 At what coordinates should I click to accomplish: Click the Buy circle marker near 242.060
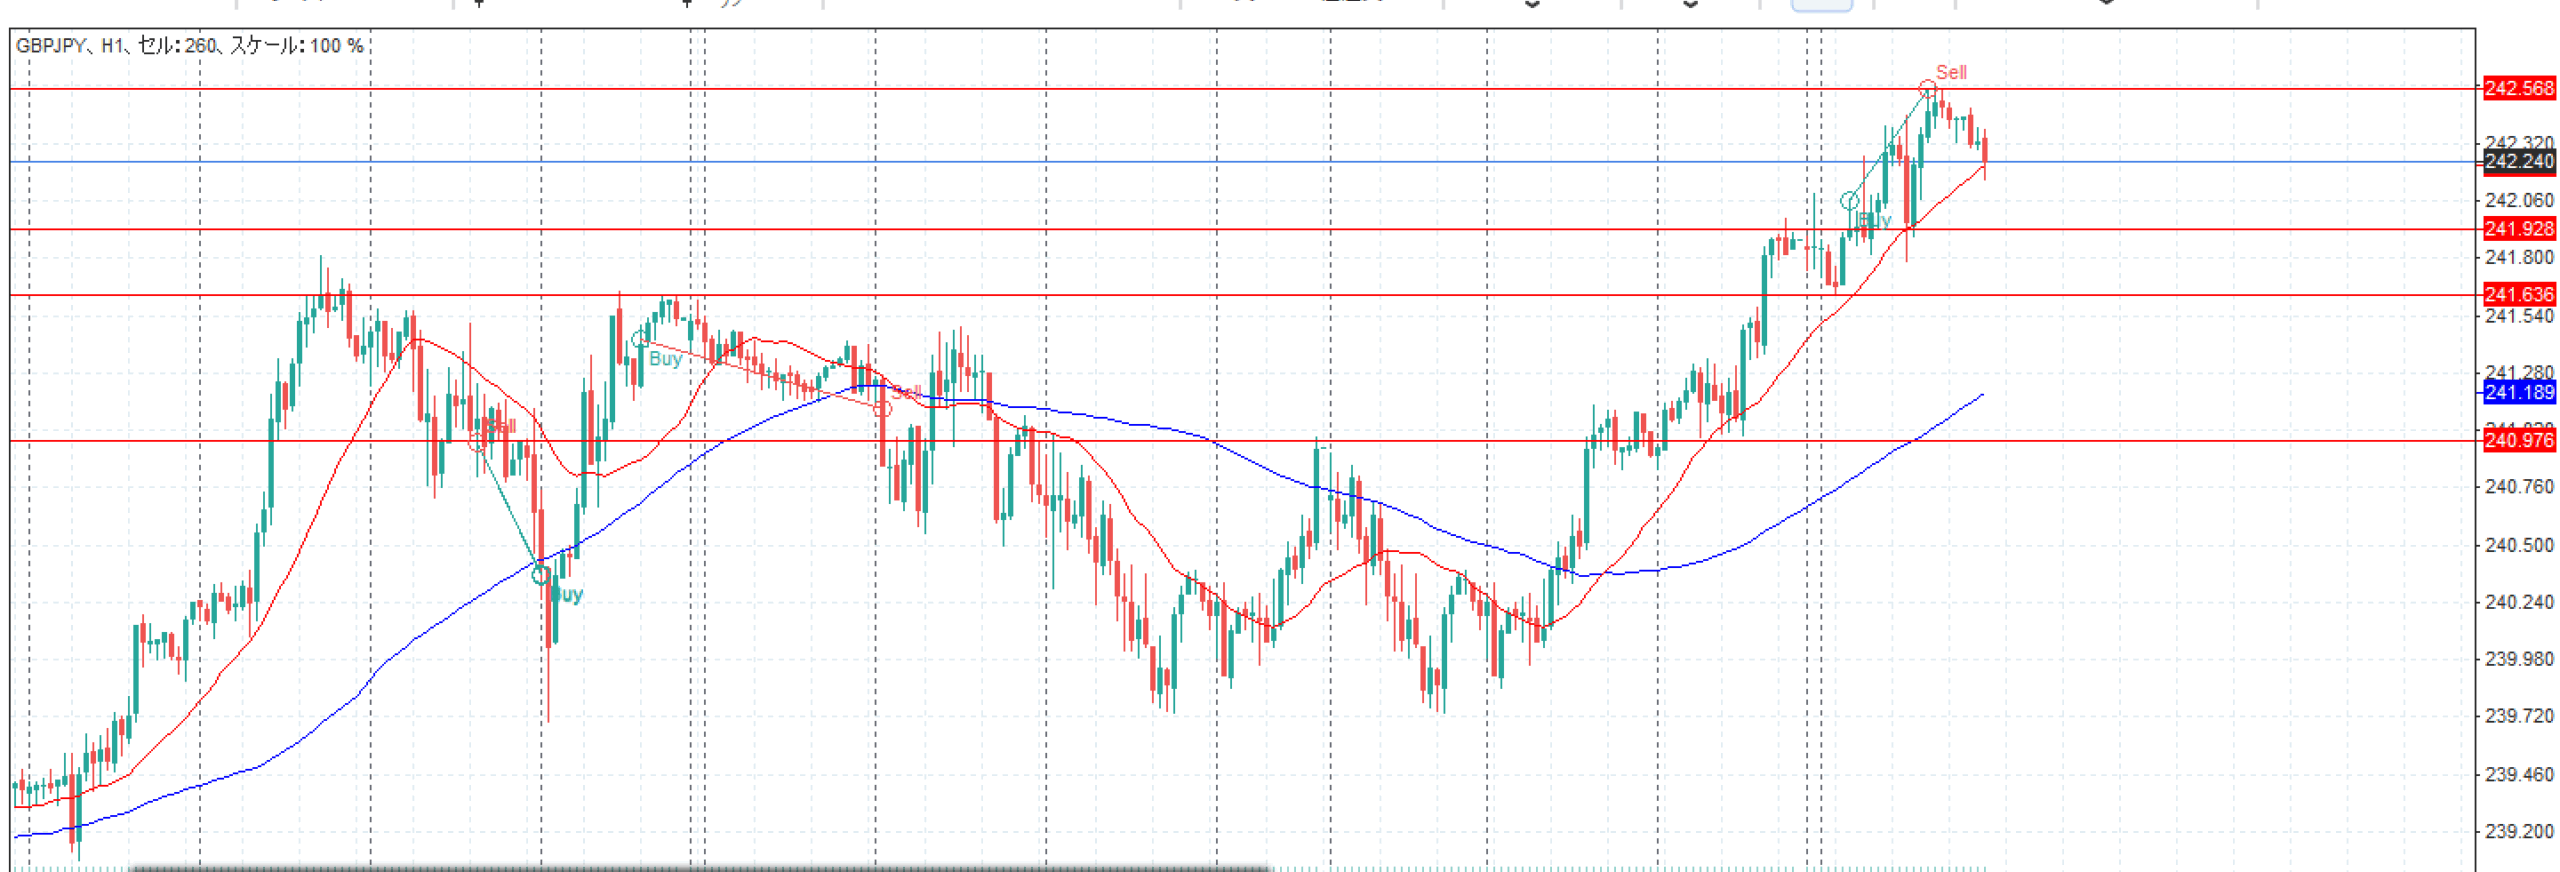1849,201
